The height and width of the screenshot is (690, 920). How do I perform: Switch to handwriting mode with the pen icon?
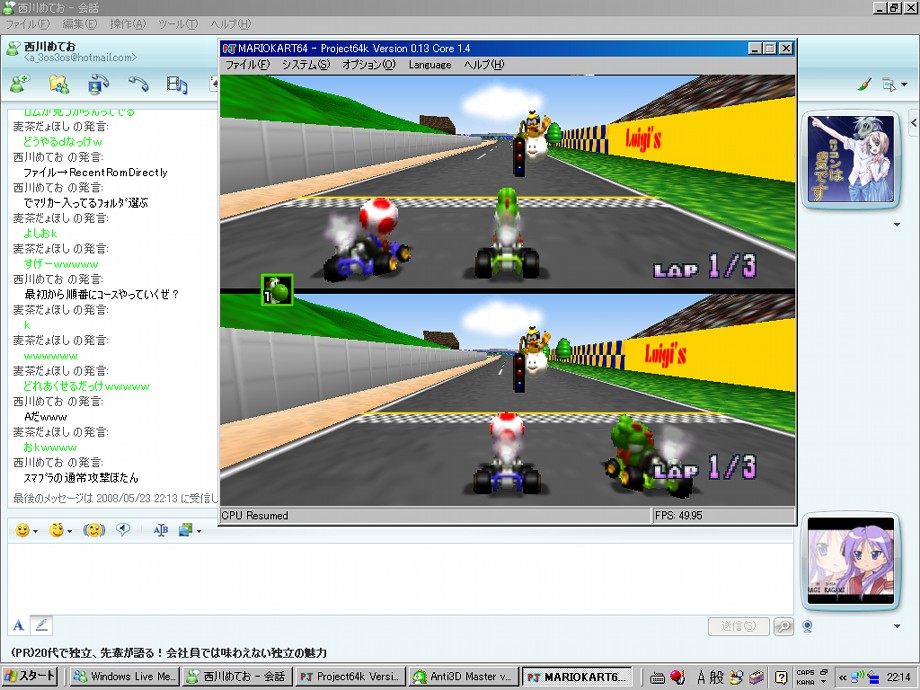42,625
